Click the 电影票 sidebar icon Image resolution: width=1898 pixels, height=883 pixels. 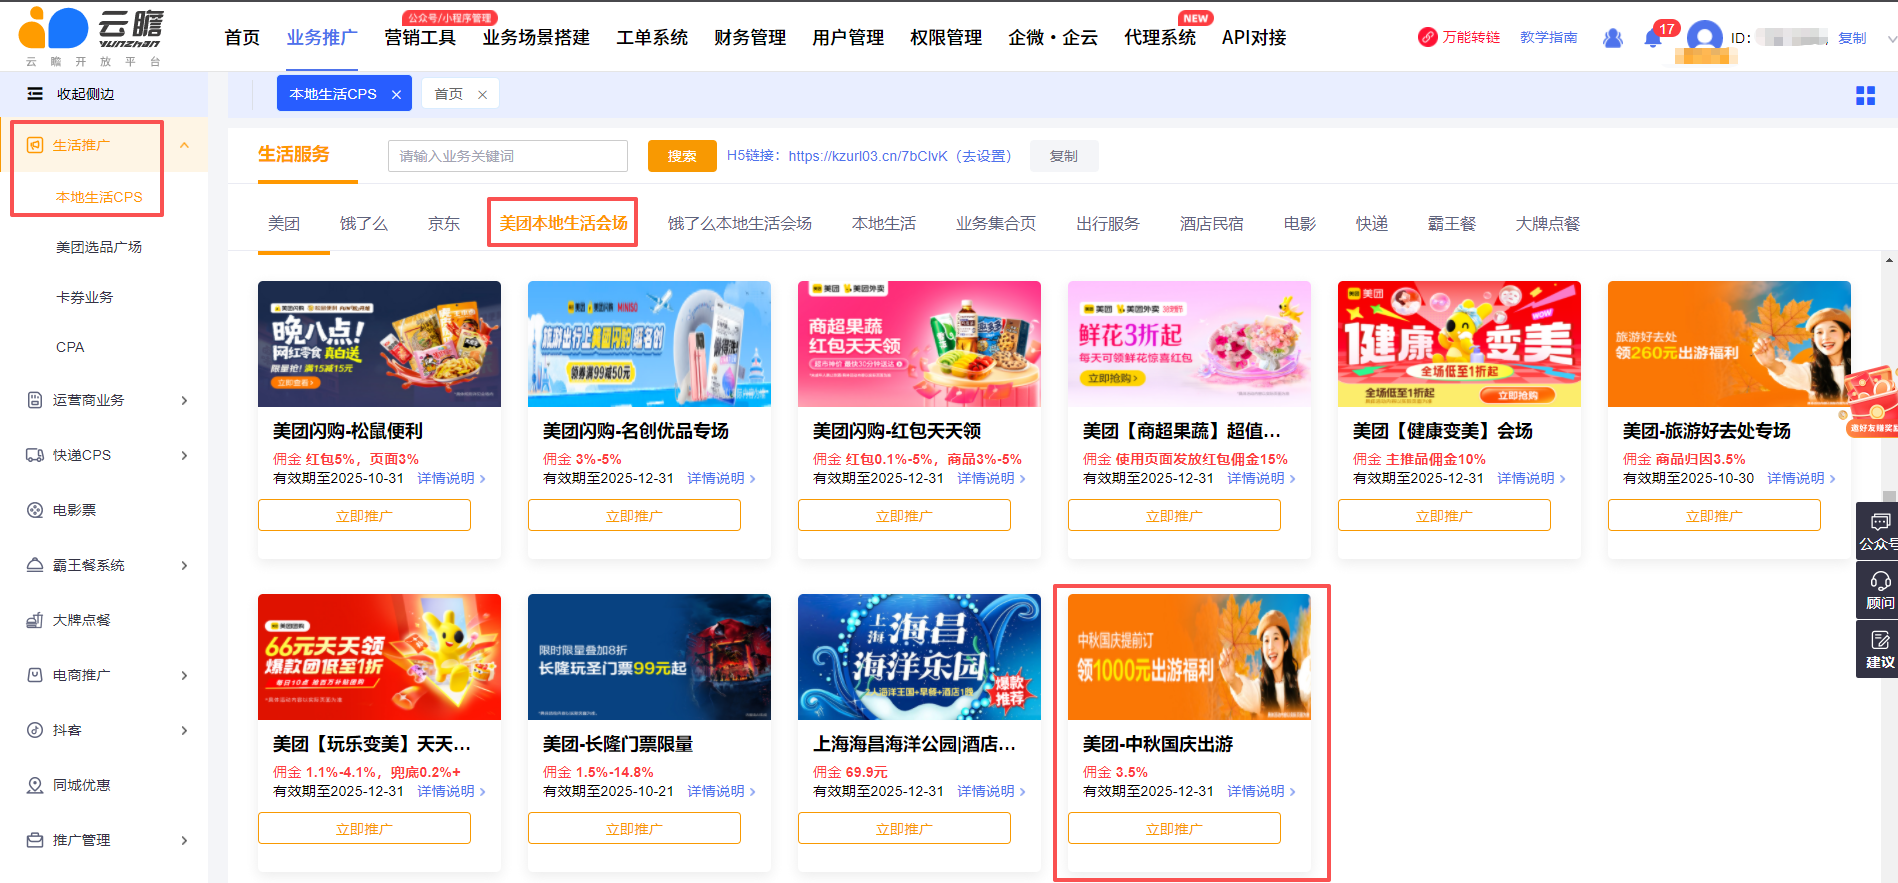pyautogui.click(x=35, y=510)
